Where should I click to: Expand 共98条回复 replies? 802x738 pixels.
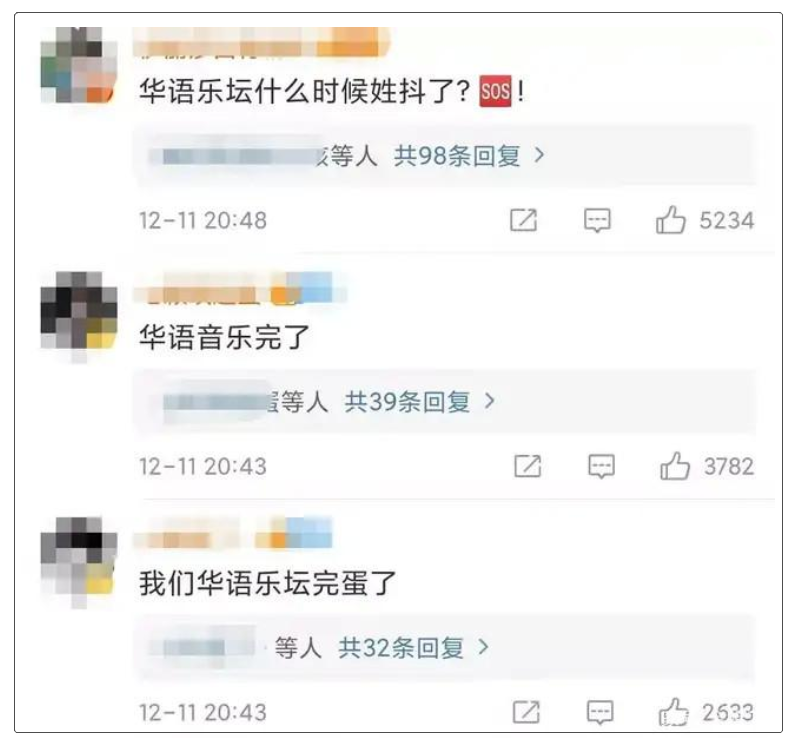coord(469,155)
